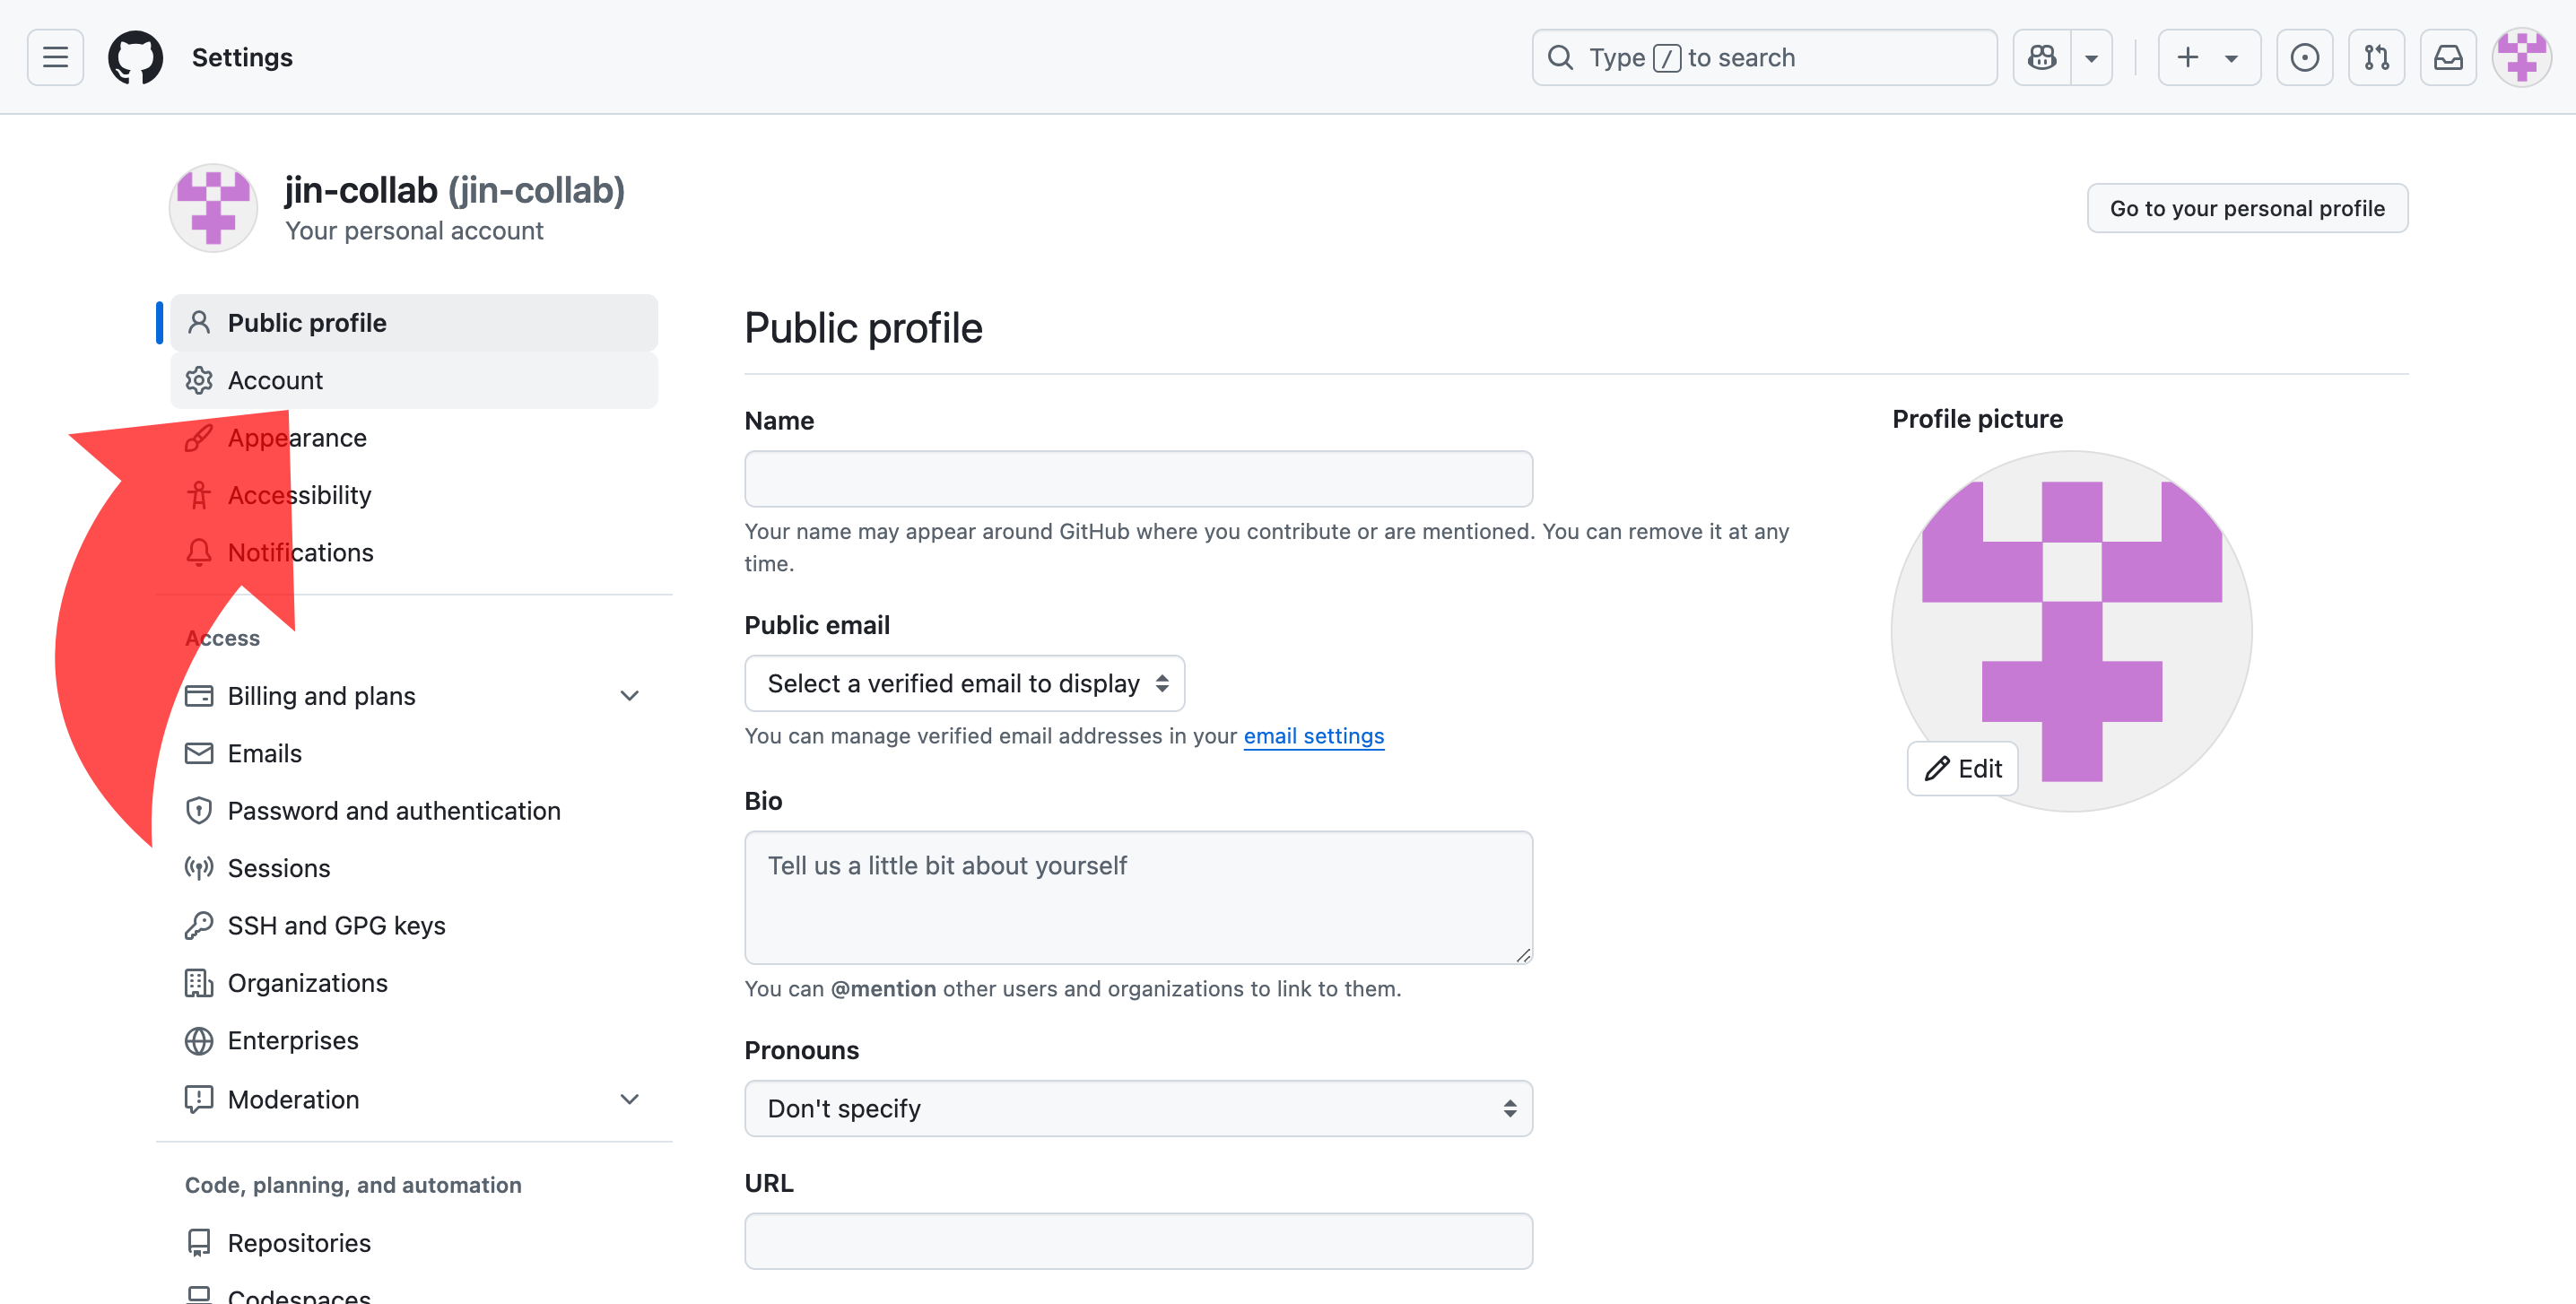The image size is (2576, 1304).
Task: Open Pull requests icon in header
Action: click(x=2376, y=57)
